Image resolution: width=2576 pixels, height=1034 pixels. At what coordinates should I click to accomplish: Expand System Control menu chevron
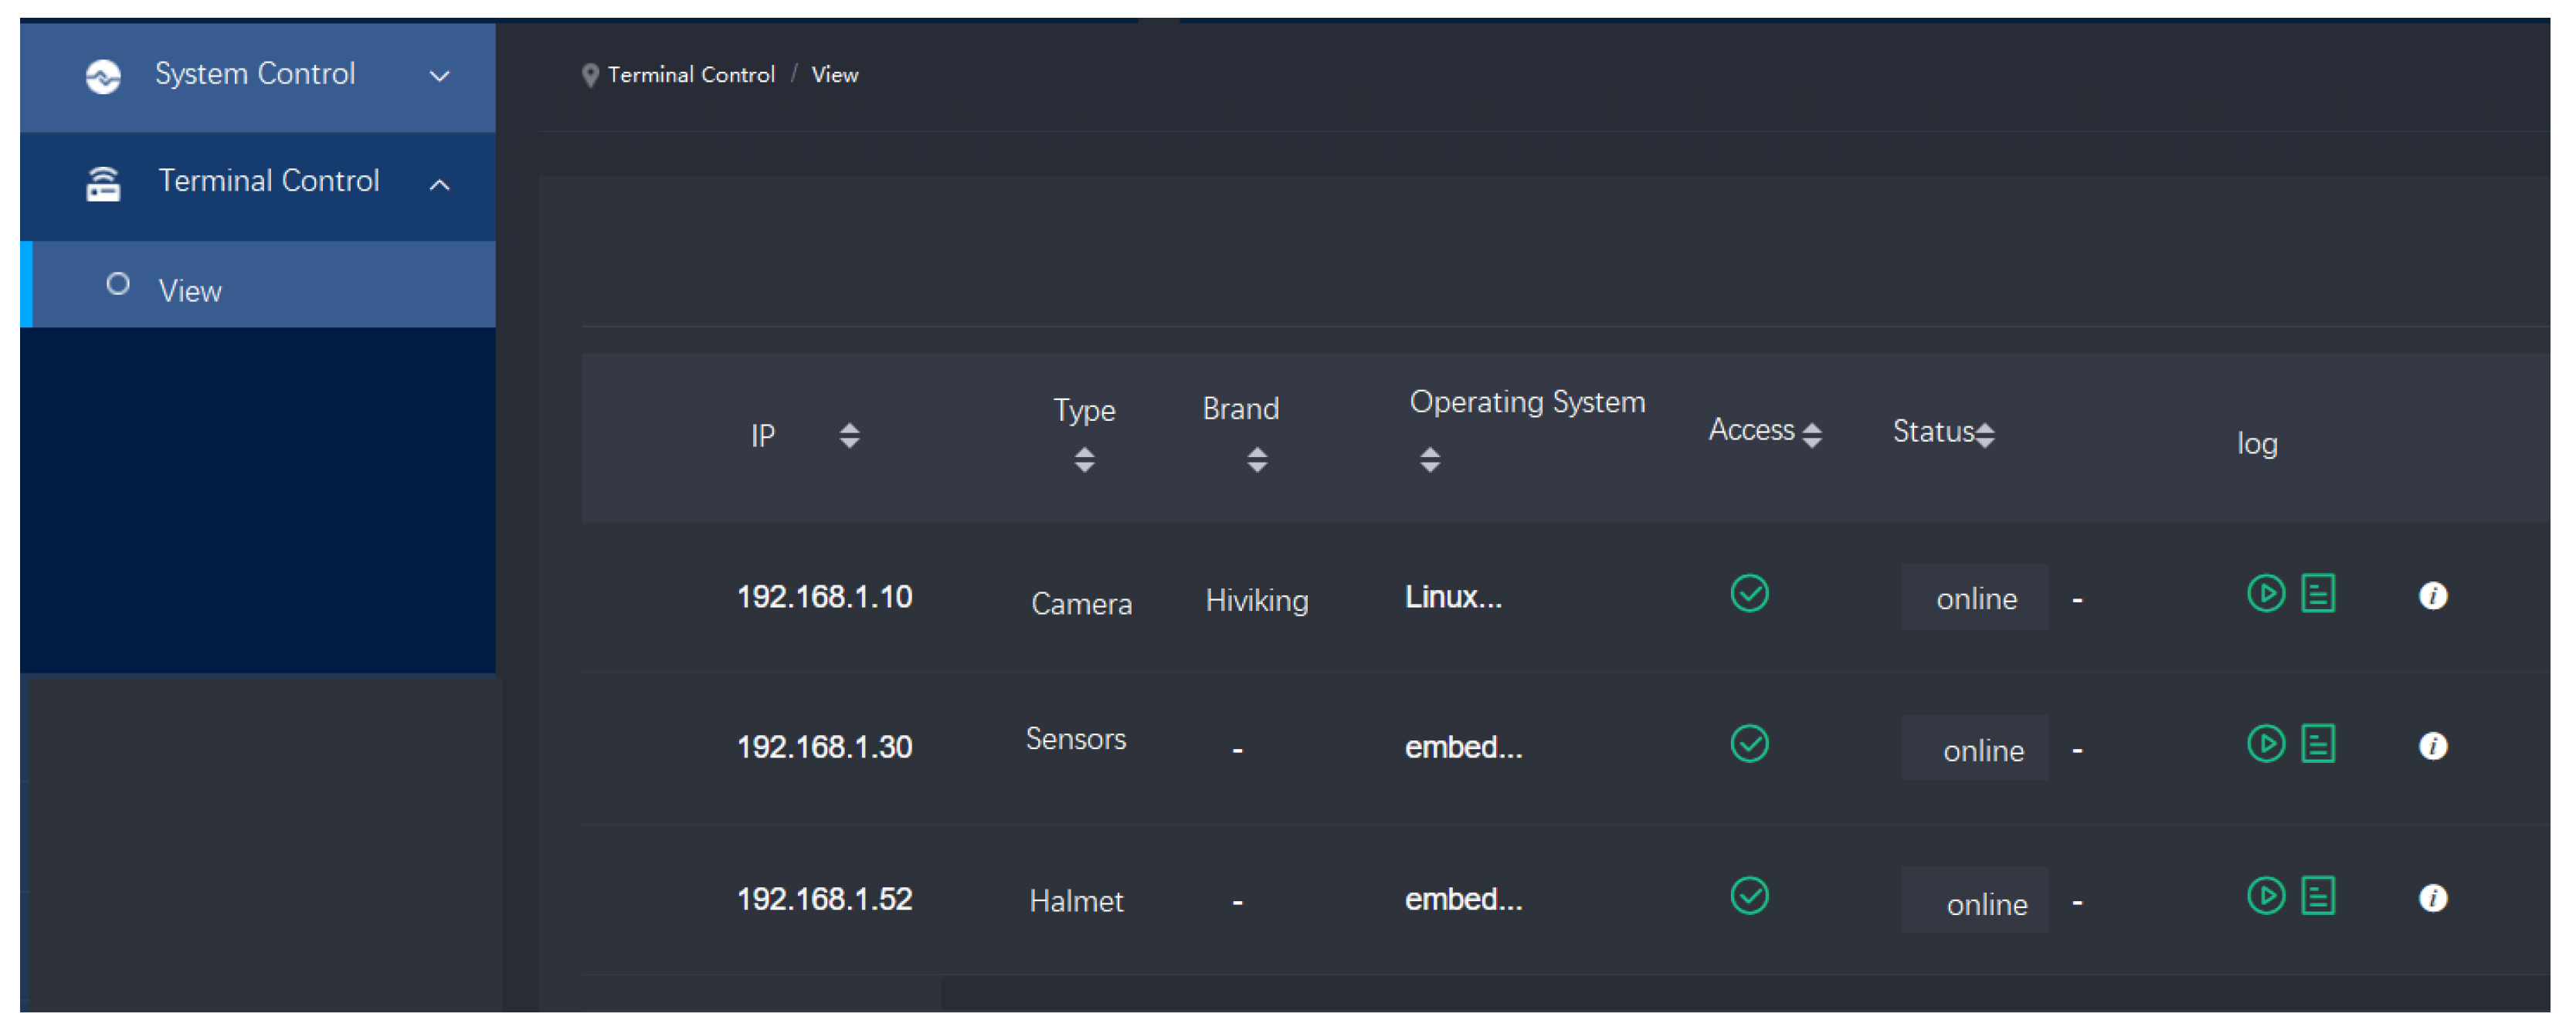click(x=439, y=76)
